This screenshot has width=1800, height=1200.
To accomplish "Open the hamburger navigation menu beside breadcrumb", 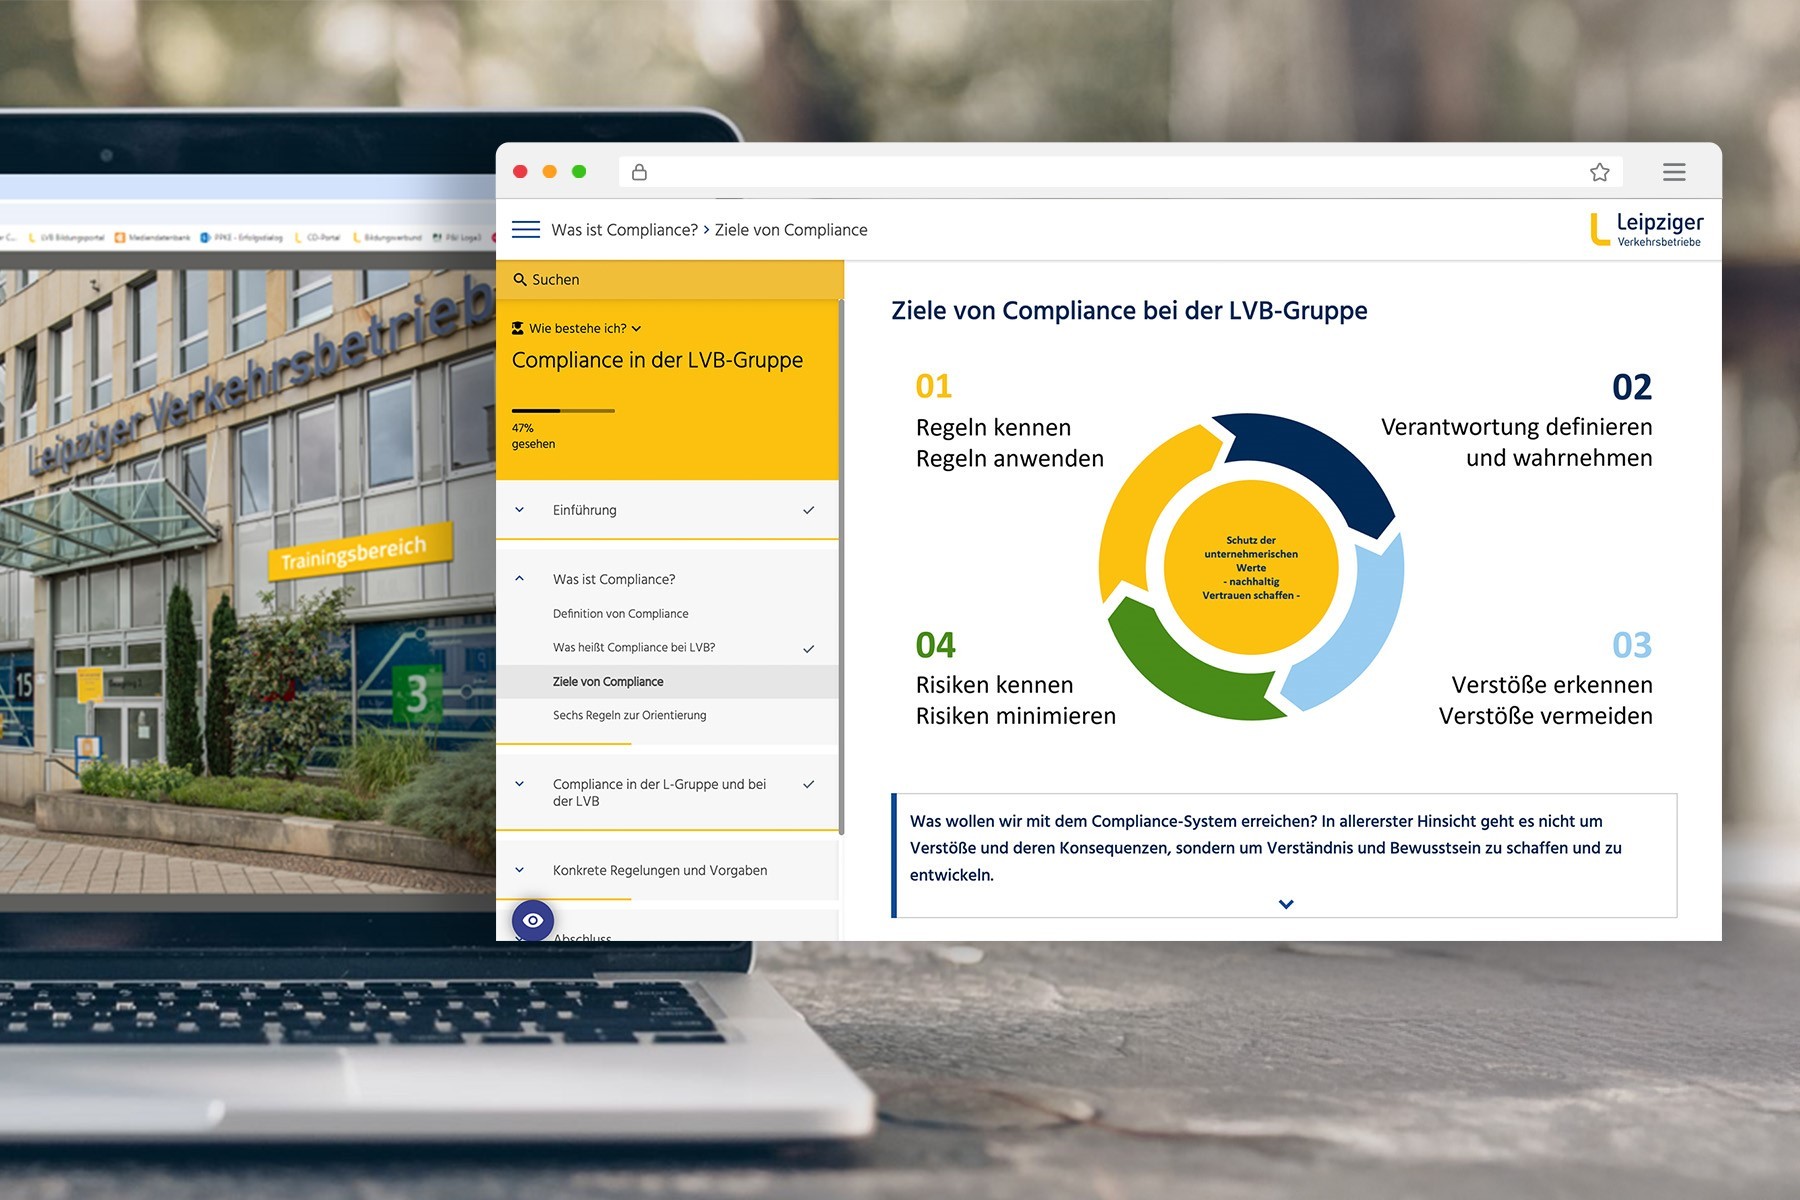I will click(525, 229).
